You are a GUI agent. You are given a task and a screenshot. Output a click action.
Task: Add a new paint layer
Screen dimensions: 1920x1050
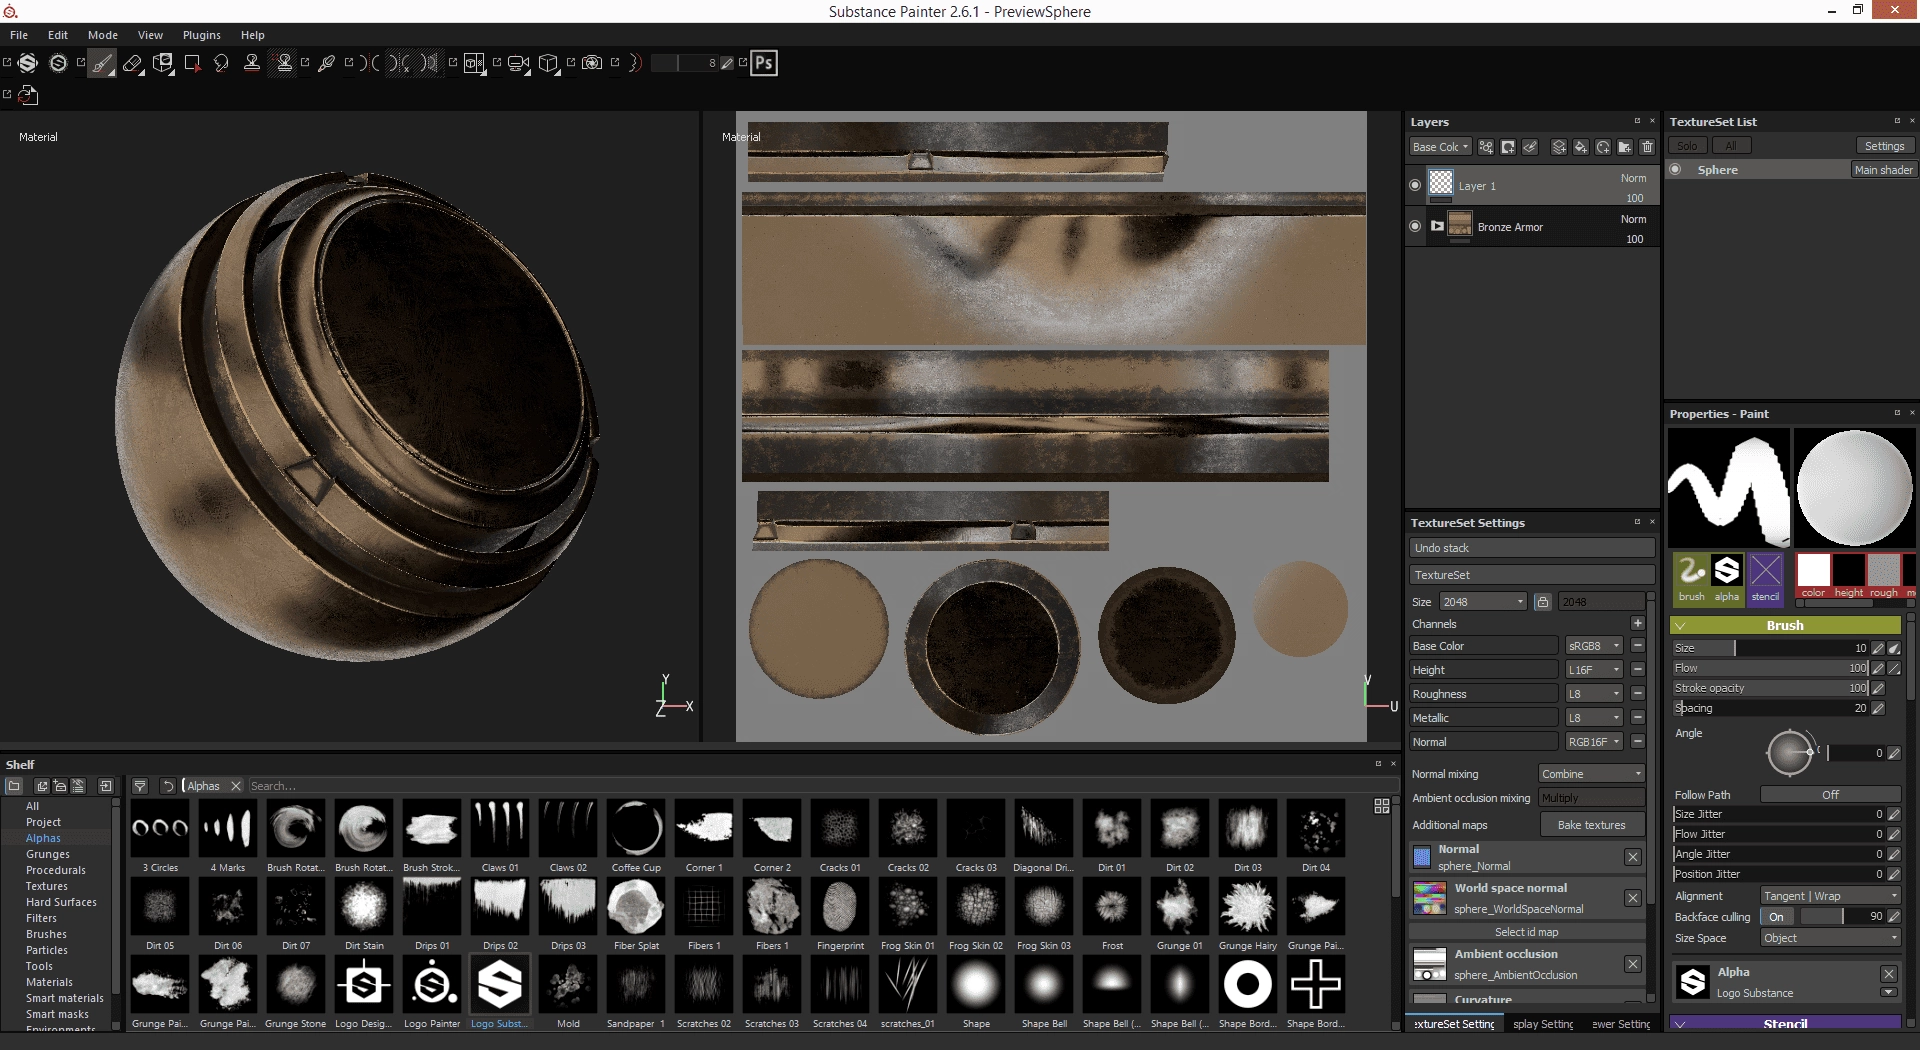coord(1559,147)
